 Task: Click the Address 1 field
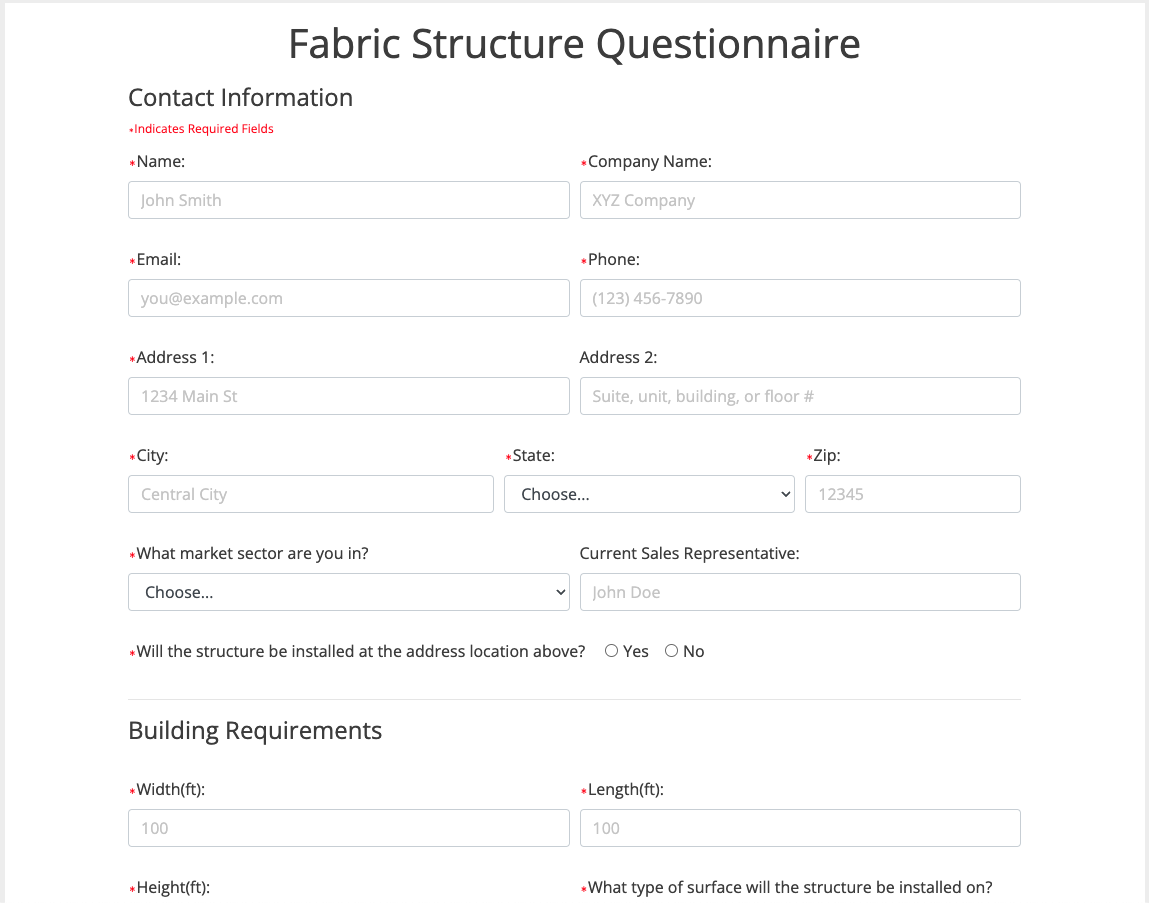pyautogui.click(x=348, y=396)
